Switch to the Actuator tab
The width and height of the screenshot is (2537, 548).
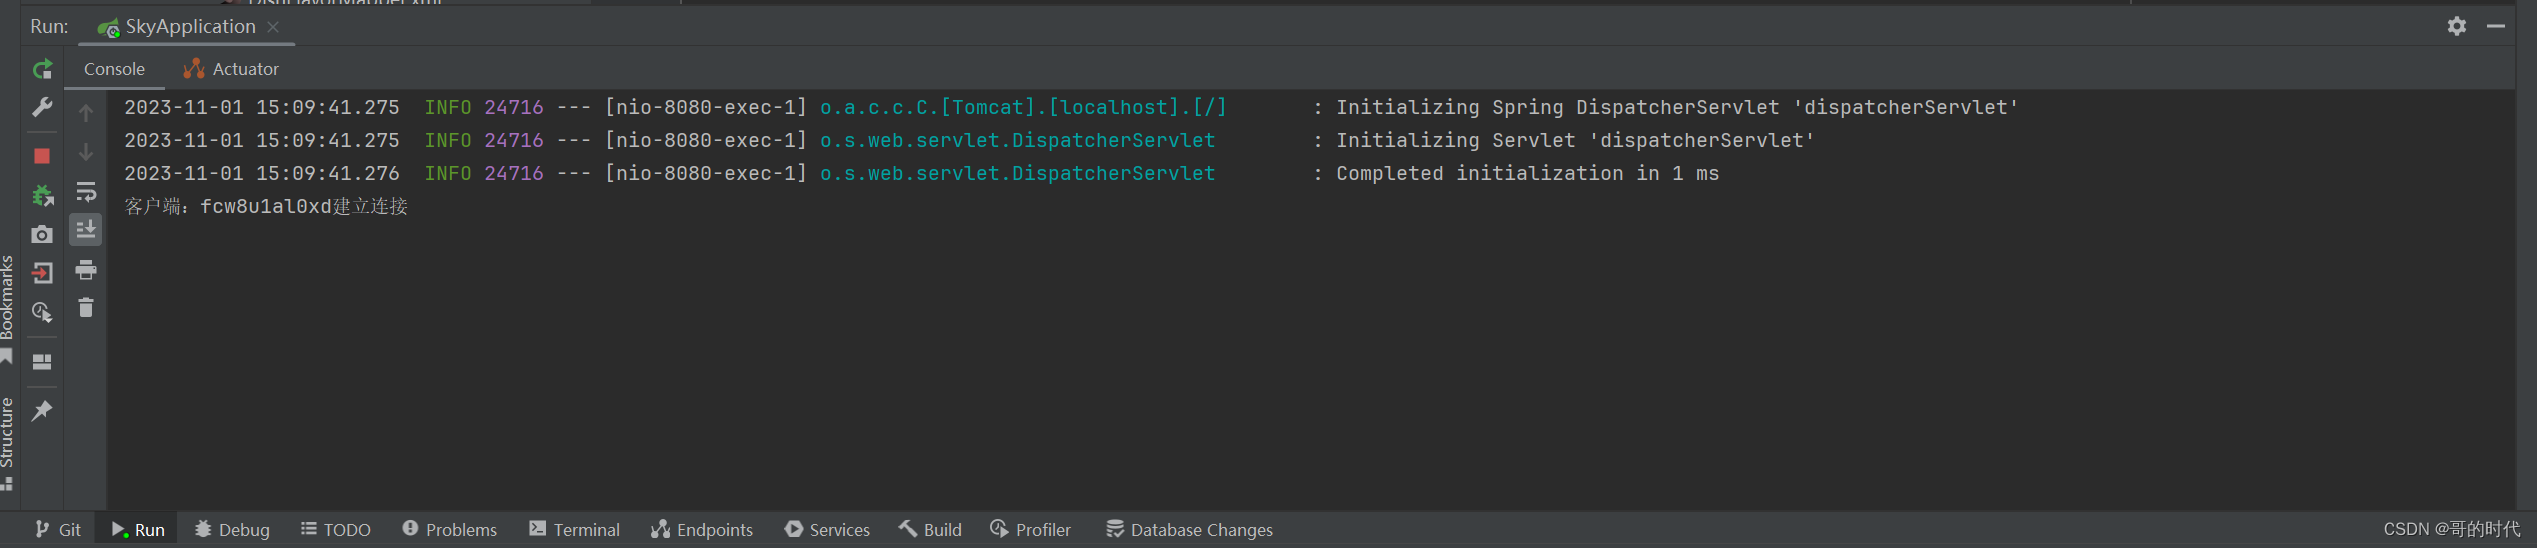pos(232,69)
